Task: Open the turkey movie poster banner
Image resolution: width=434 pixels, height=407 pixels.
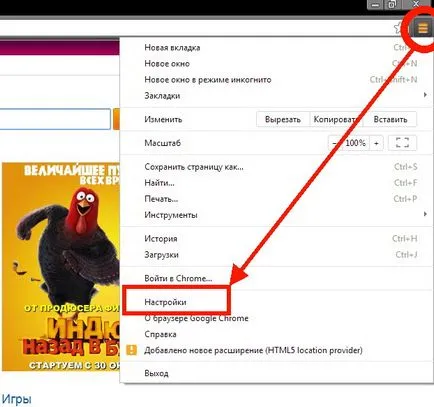Action: click(x=61, y=266)
